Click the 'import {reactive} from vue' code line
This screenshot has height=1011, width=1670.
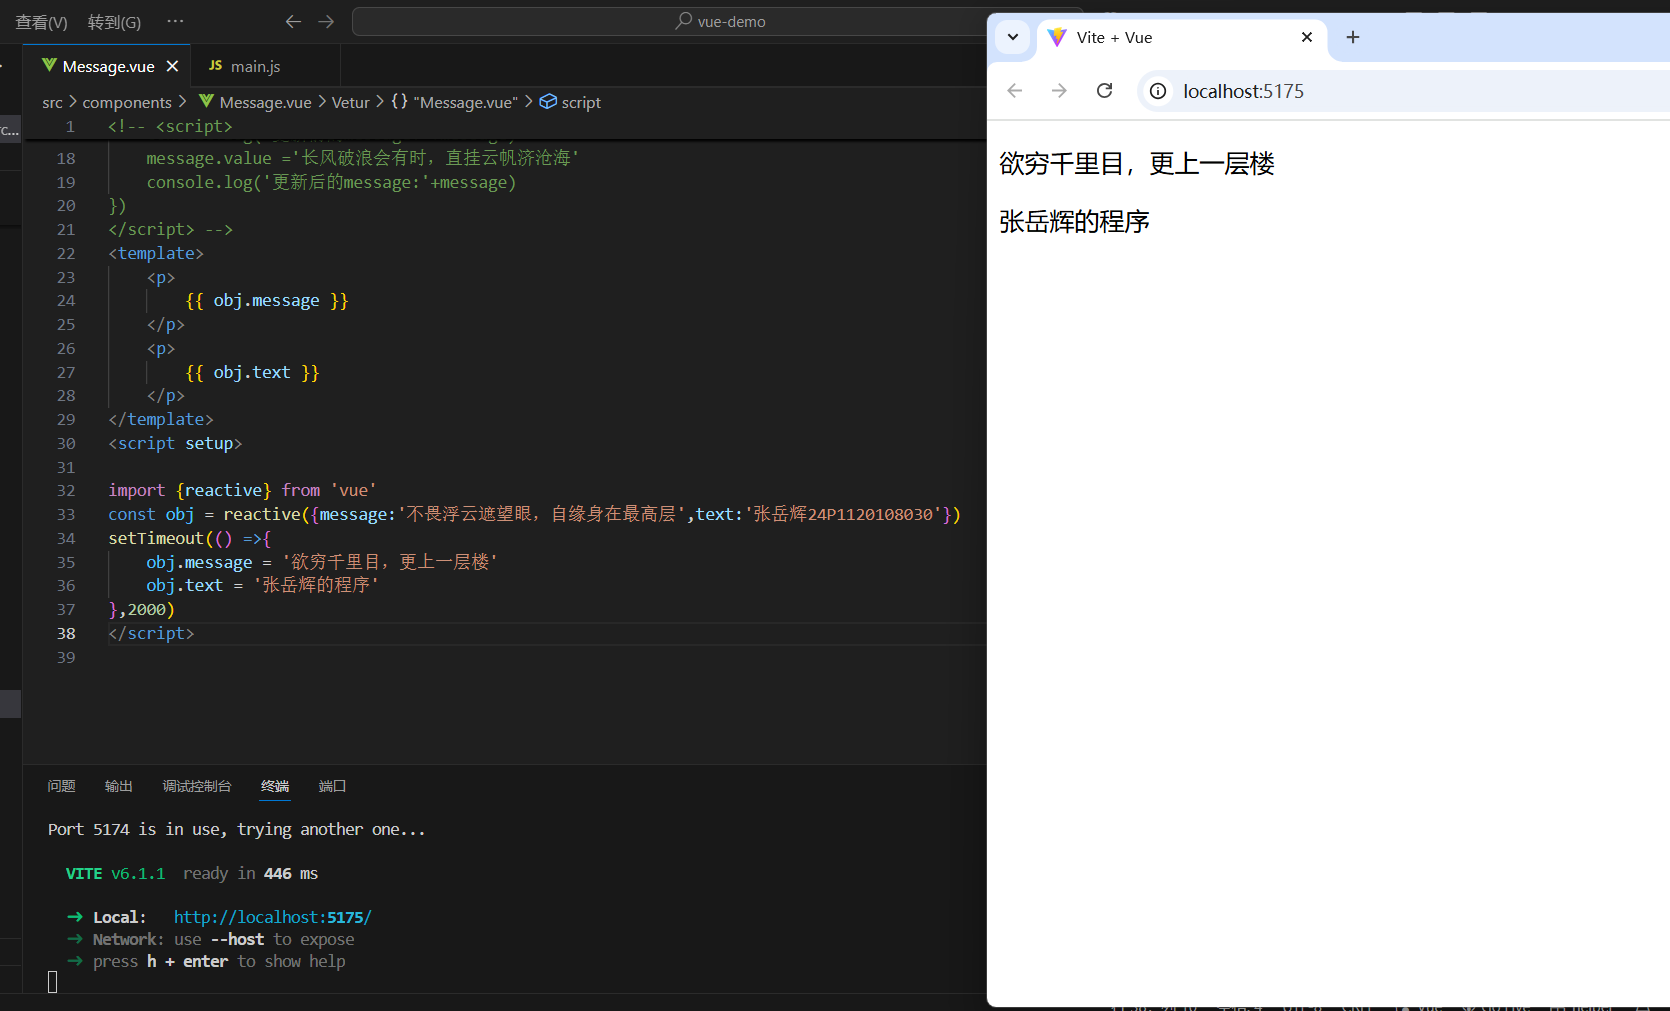(x=242, y=490)
